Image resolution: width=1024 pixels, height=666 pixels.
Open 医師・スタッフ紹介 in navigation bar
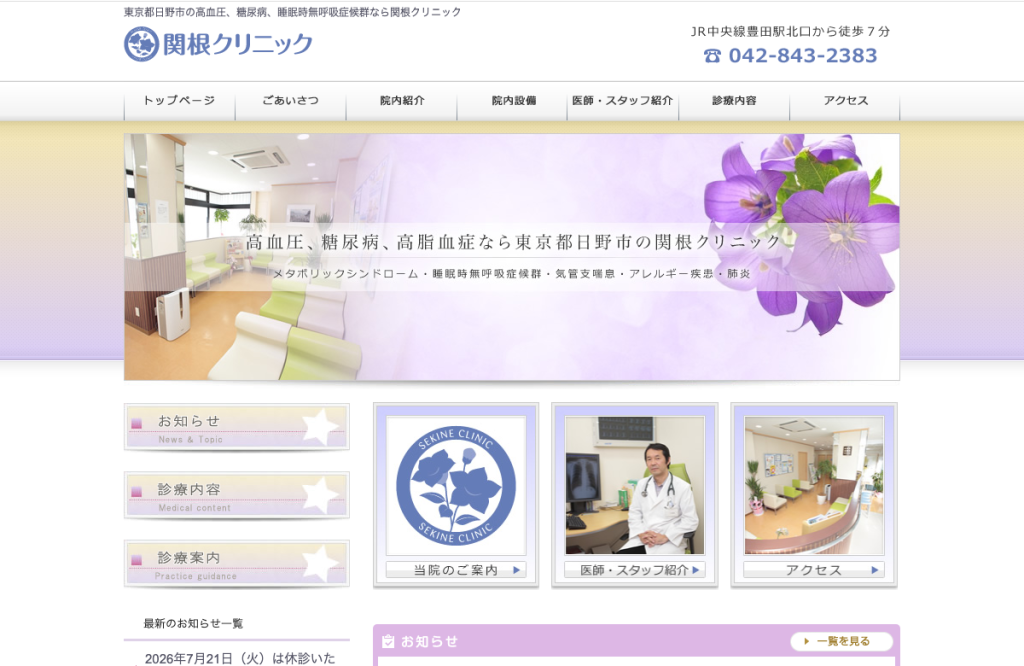pos(623,101)
